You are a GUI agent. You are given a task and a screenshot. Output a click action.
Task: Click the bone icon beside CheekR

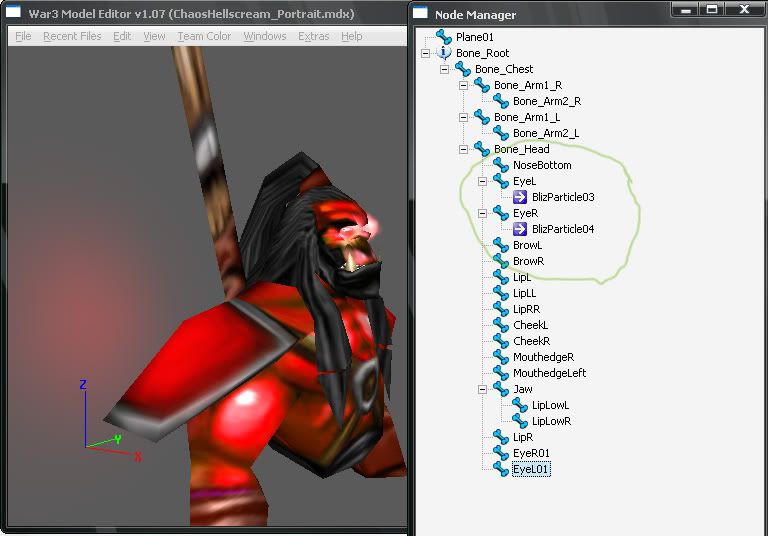501,341
